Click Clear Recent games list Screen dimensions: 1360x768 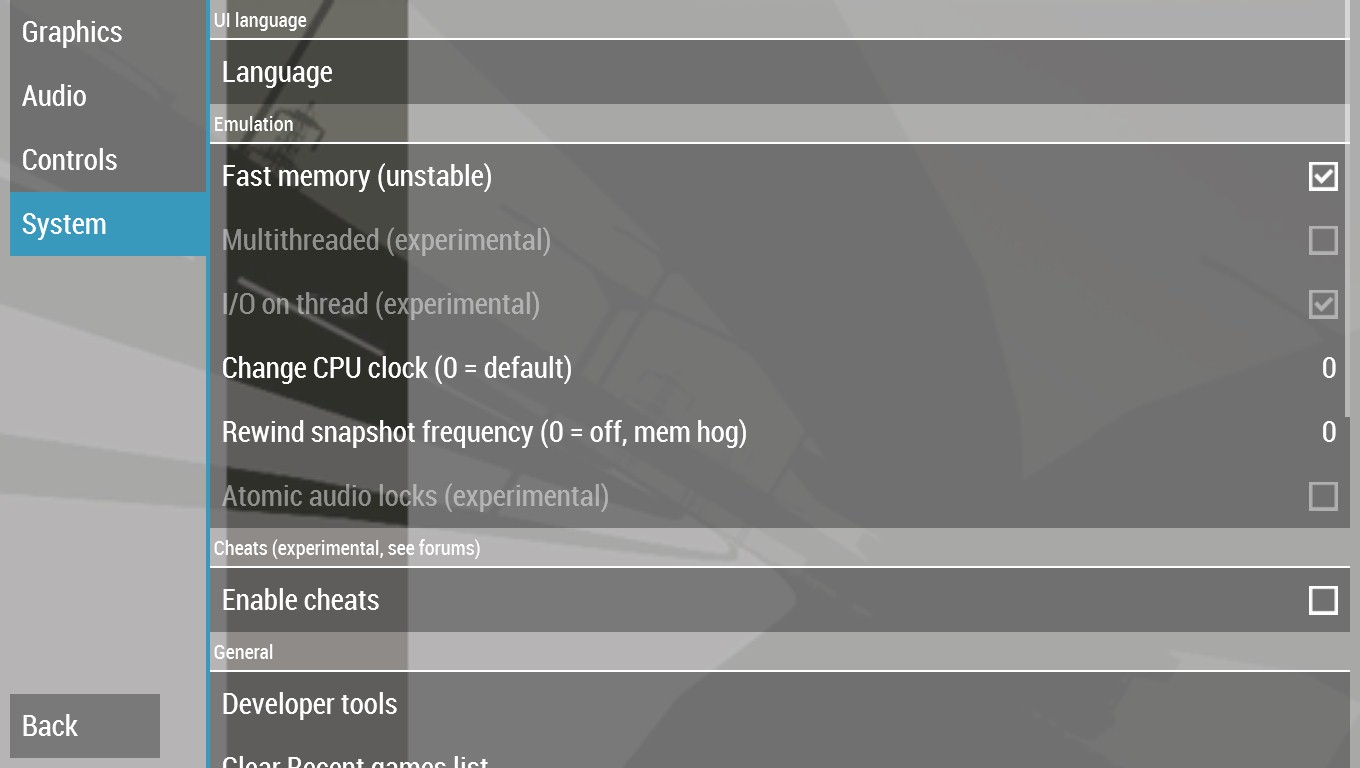click(x=355, y=760)
